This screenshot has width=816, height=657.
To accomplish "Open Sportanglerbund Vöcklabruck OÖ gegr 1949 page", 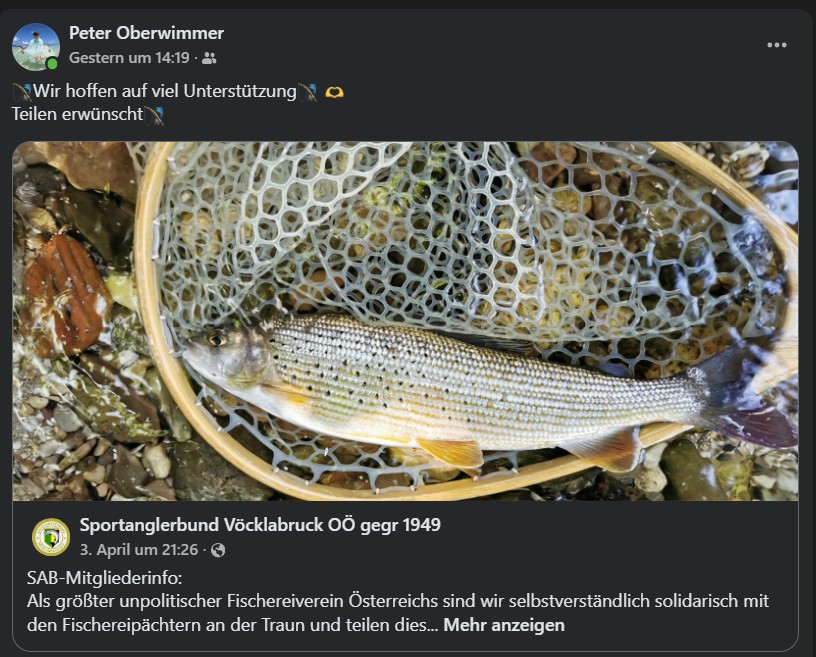I will point(260,525).
